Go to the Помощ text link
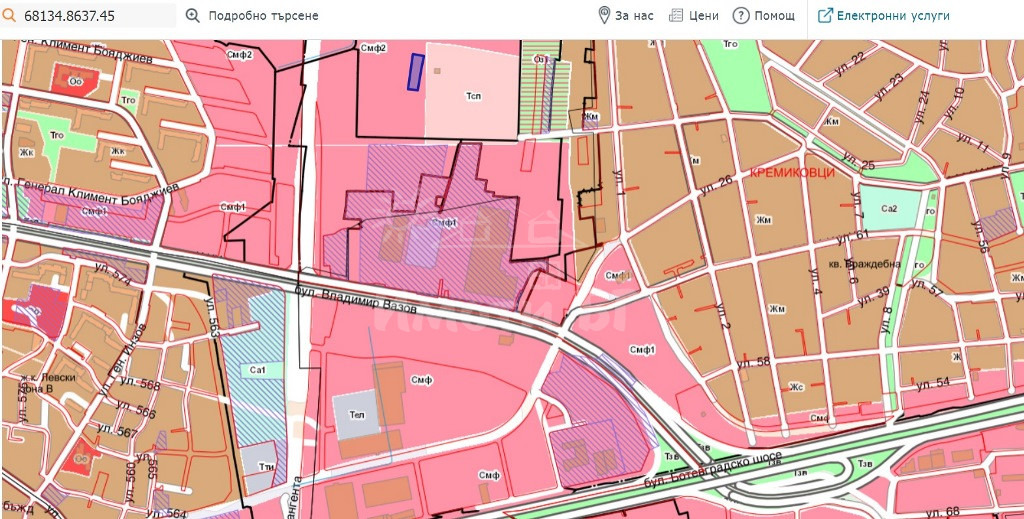The height and width of the screenshot is (519, 1024). point(775,16)
